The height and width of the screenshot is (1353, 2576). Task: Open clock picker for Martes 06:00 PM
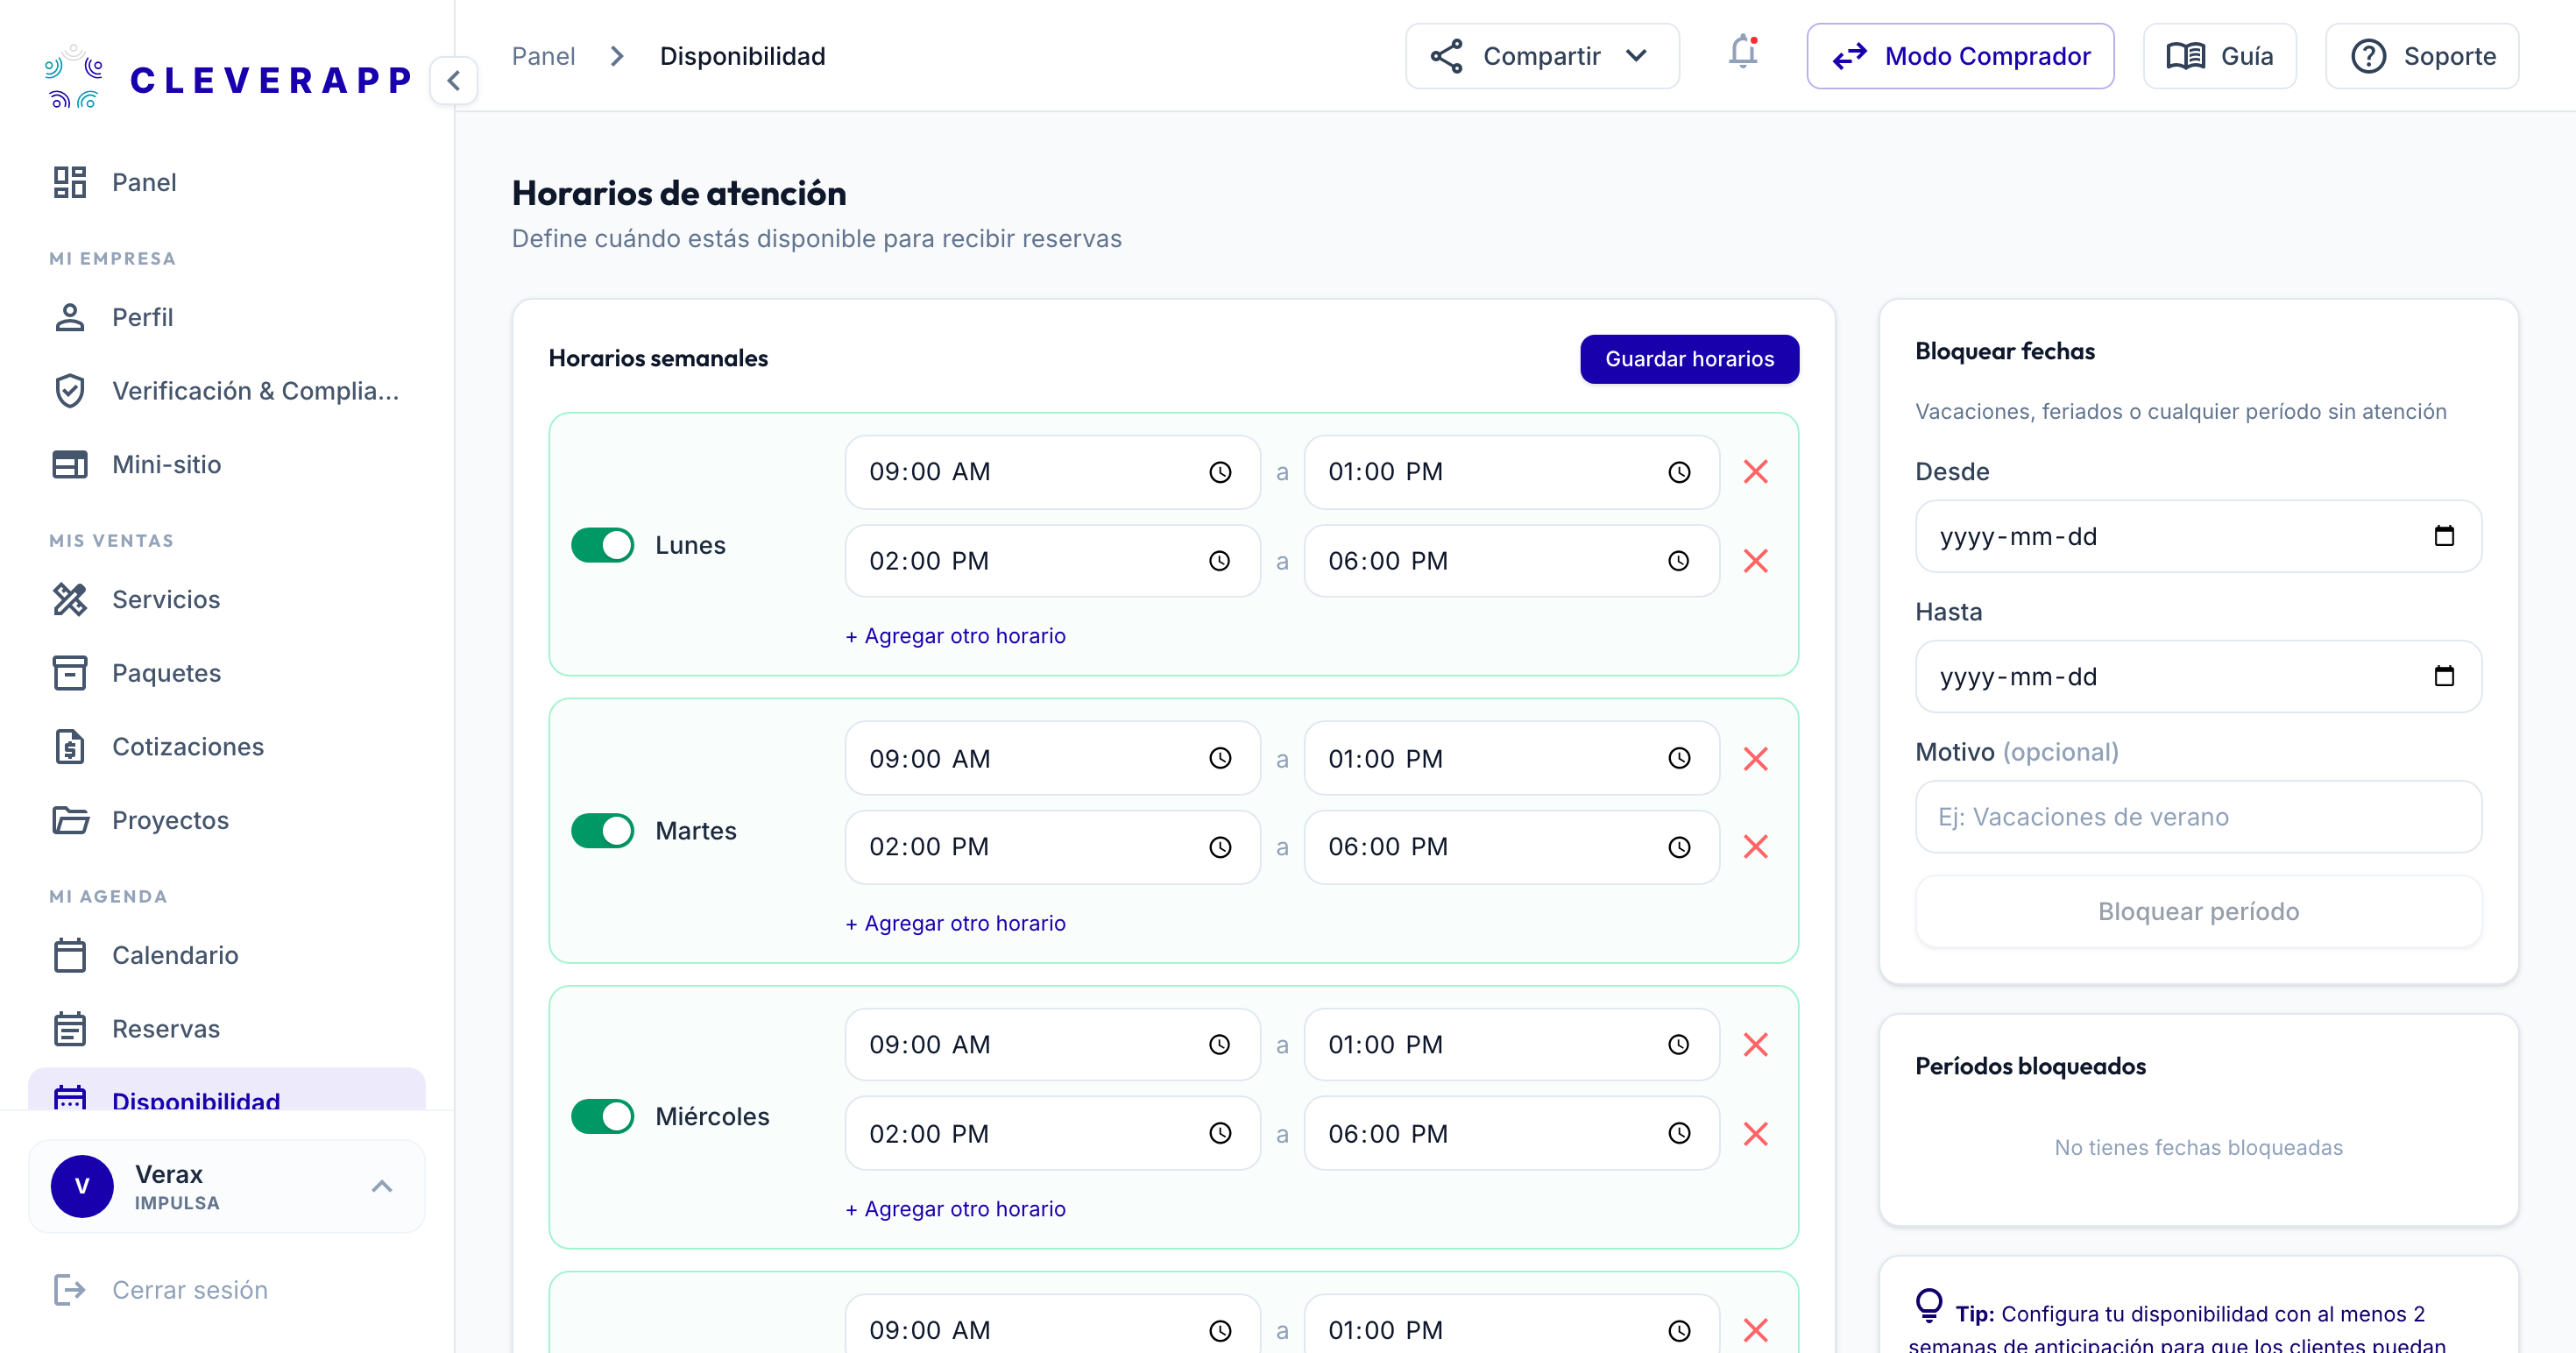point(1679,847)
